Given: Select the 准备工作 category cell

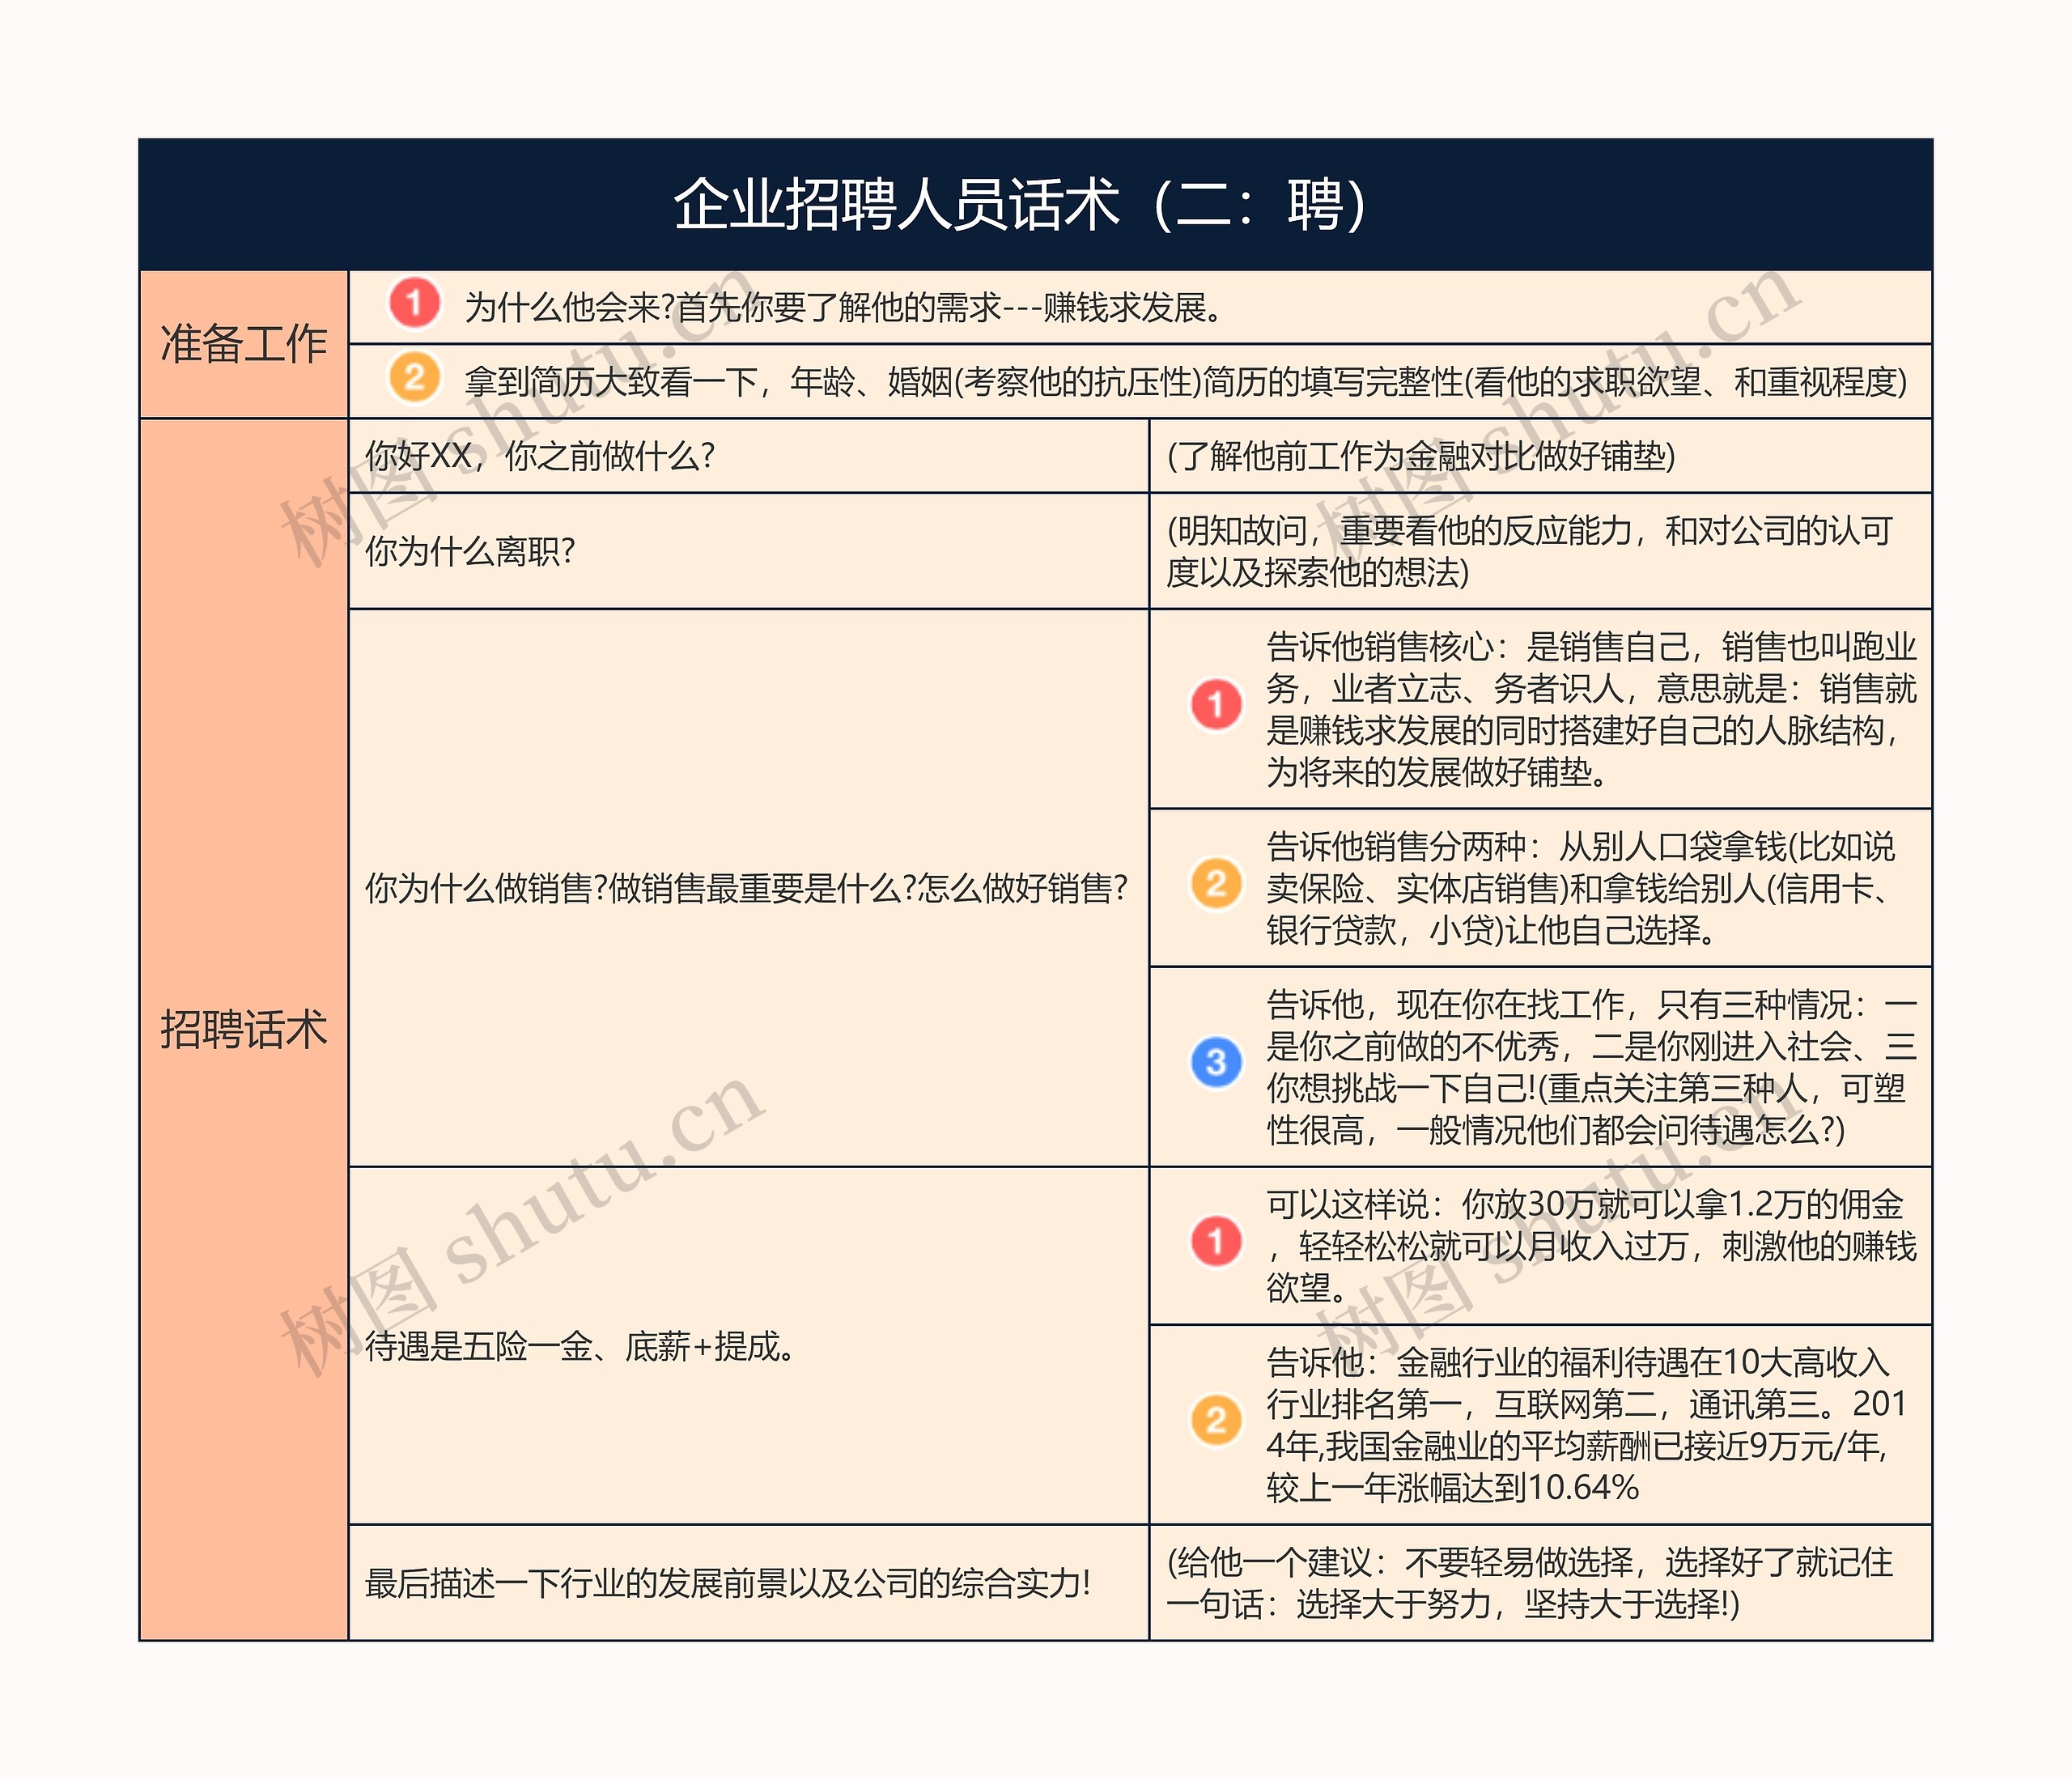Looking at the screenshot, I should pyautogui.click(x=244, y=344).
